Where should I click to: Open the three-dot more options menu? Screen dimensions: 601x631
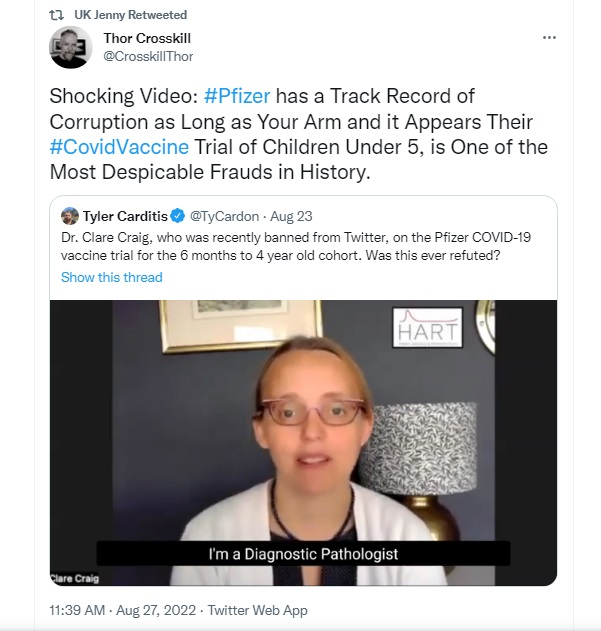point(549,38)
